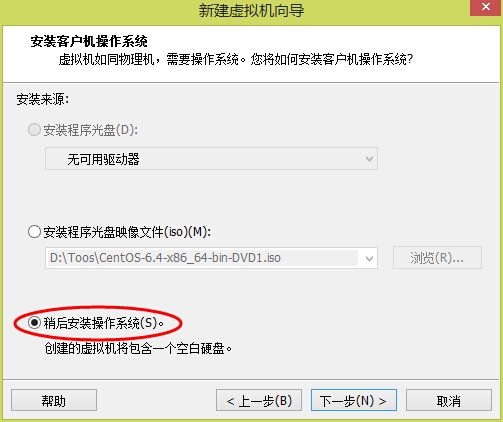Click the 浏览(R)... browse button
This screenshot has height=422, width=503.
(437, 258)
